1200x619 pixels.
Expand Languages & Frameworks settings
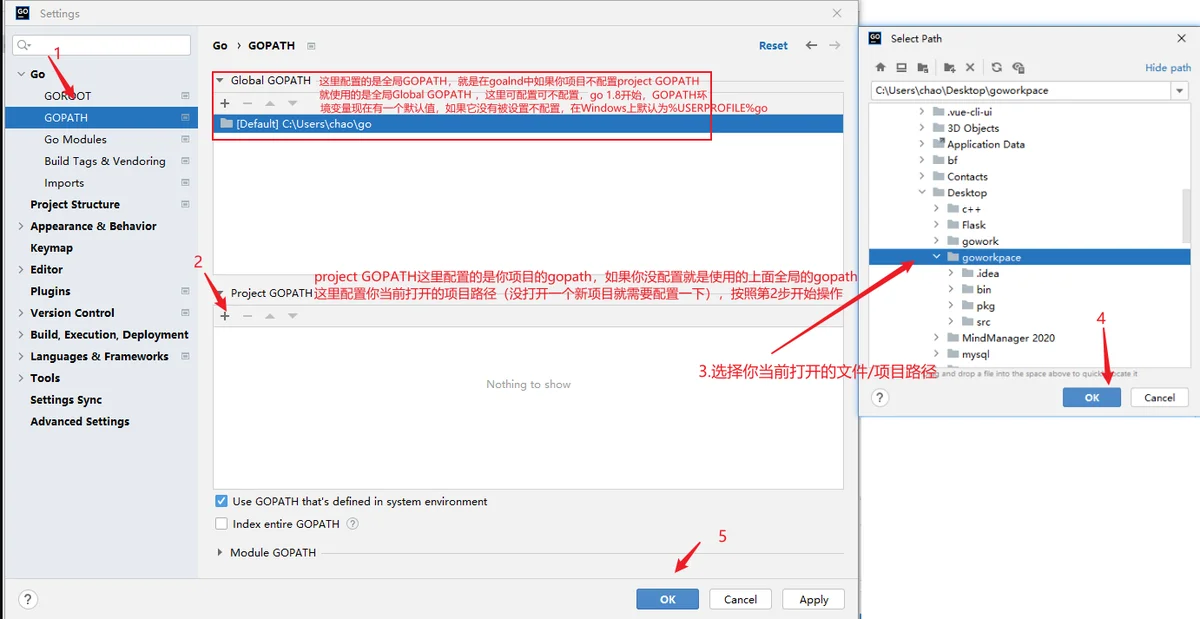(x=21, y=356)
